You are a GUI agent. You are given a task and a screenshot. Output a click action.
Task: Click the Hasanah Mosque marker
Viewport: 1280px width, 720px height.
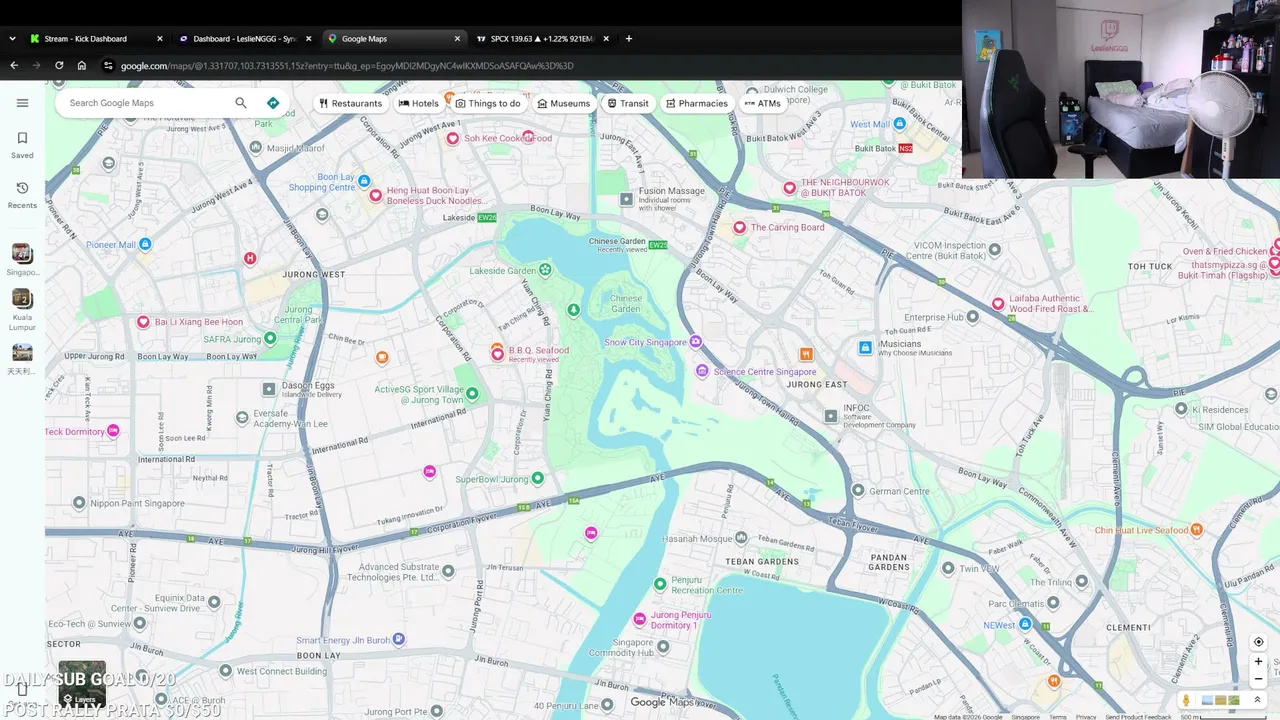pyautogui.click(x=740, y=538)
